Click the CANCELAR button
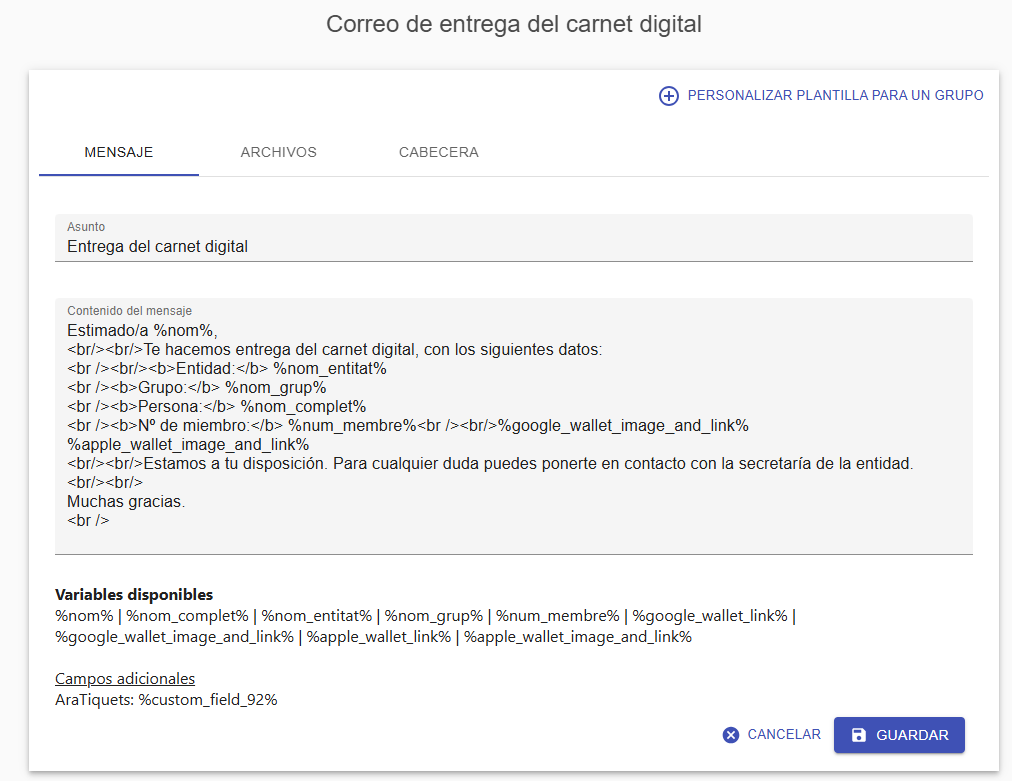This screenshot has width=1012, height=781. (x=772, y=735)
